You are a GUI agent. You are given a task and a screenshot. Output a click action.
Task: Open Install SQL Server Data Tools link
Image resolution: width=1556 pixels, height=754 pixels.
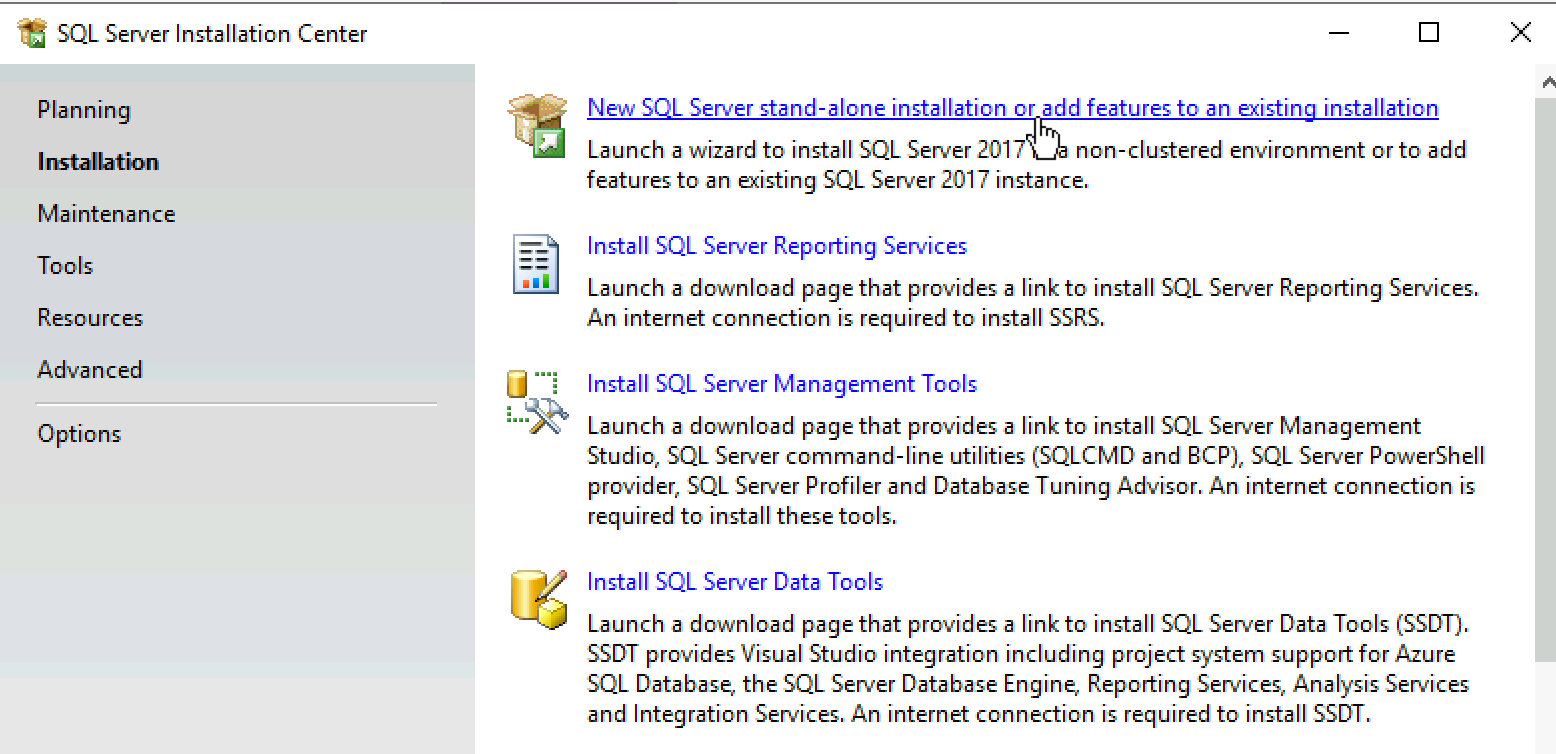click(x=735, y=582)
